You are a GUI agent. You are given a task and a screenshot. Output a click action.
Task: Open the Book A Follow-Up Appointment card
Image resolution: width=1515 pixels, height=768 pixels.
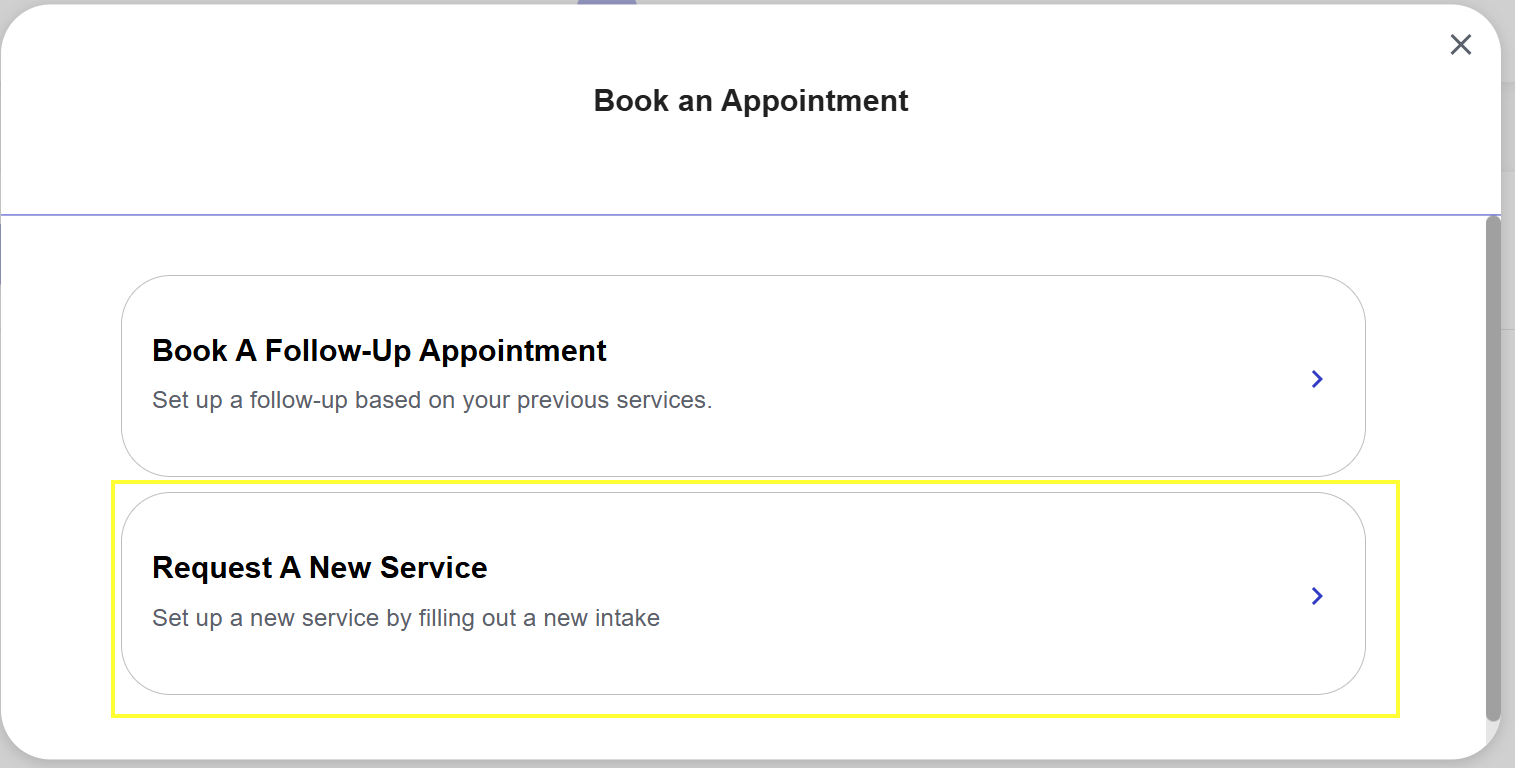[743, 376]
